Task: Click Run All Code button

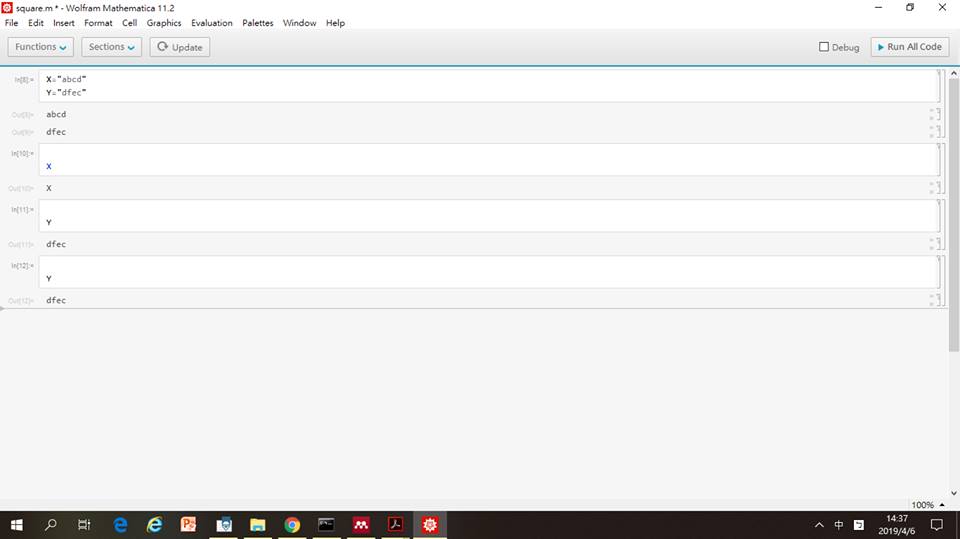Action: click(910, 47)
